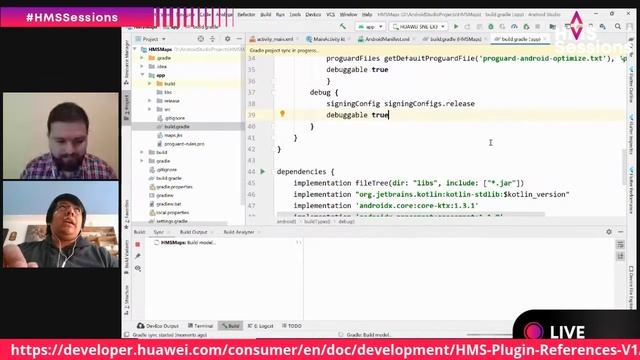
Task: Click the Gradle build progress bar
Action: [x=489, y=335]
